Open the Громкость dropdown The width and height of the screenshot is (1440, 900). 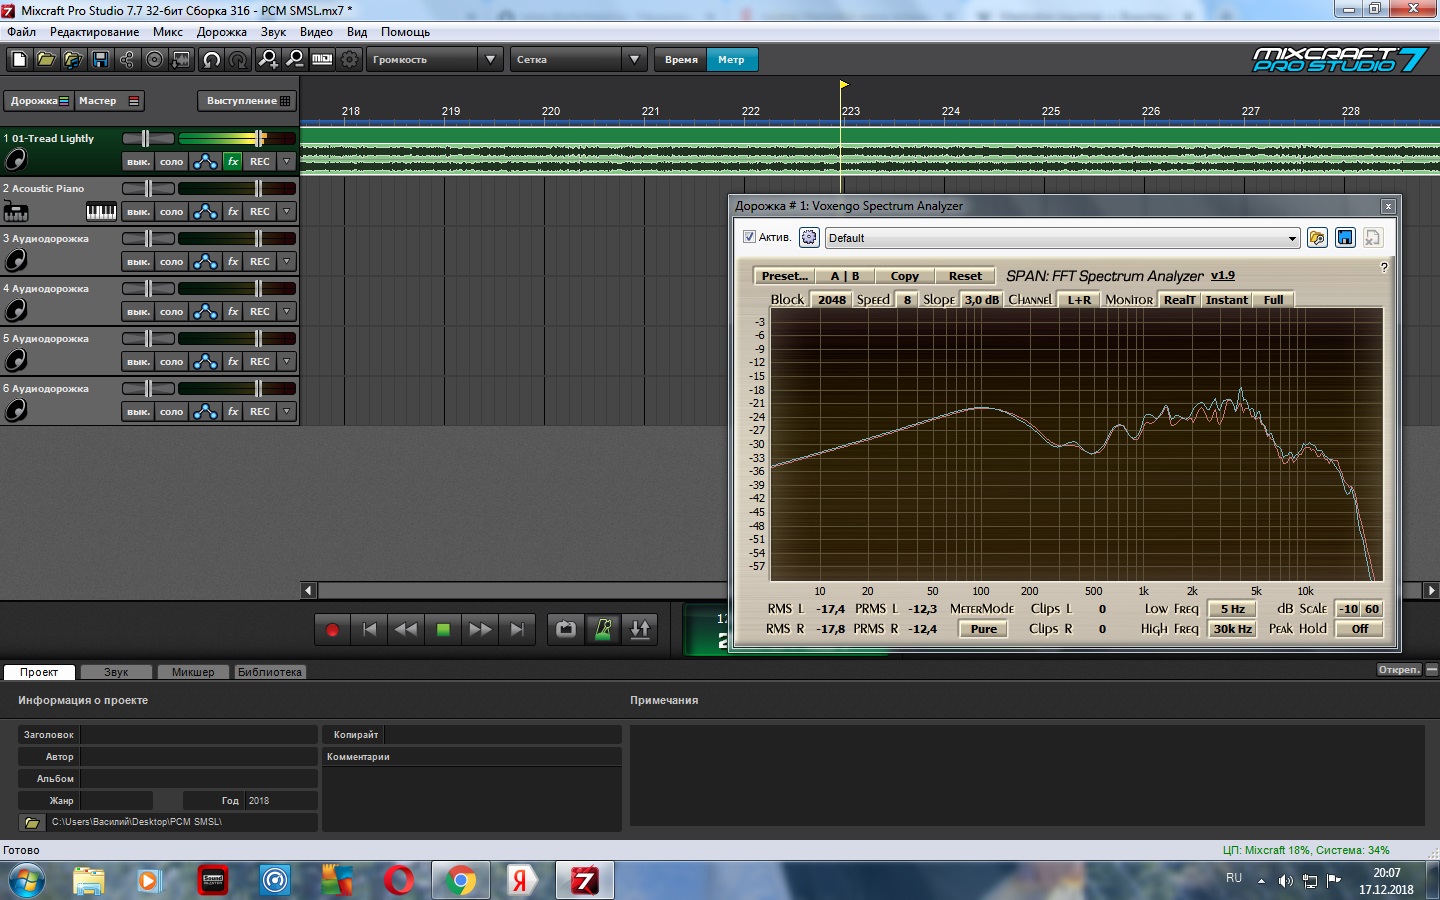435,60
